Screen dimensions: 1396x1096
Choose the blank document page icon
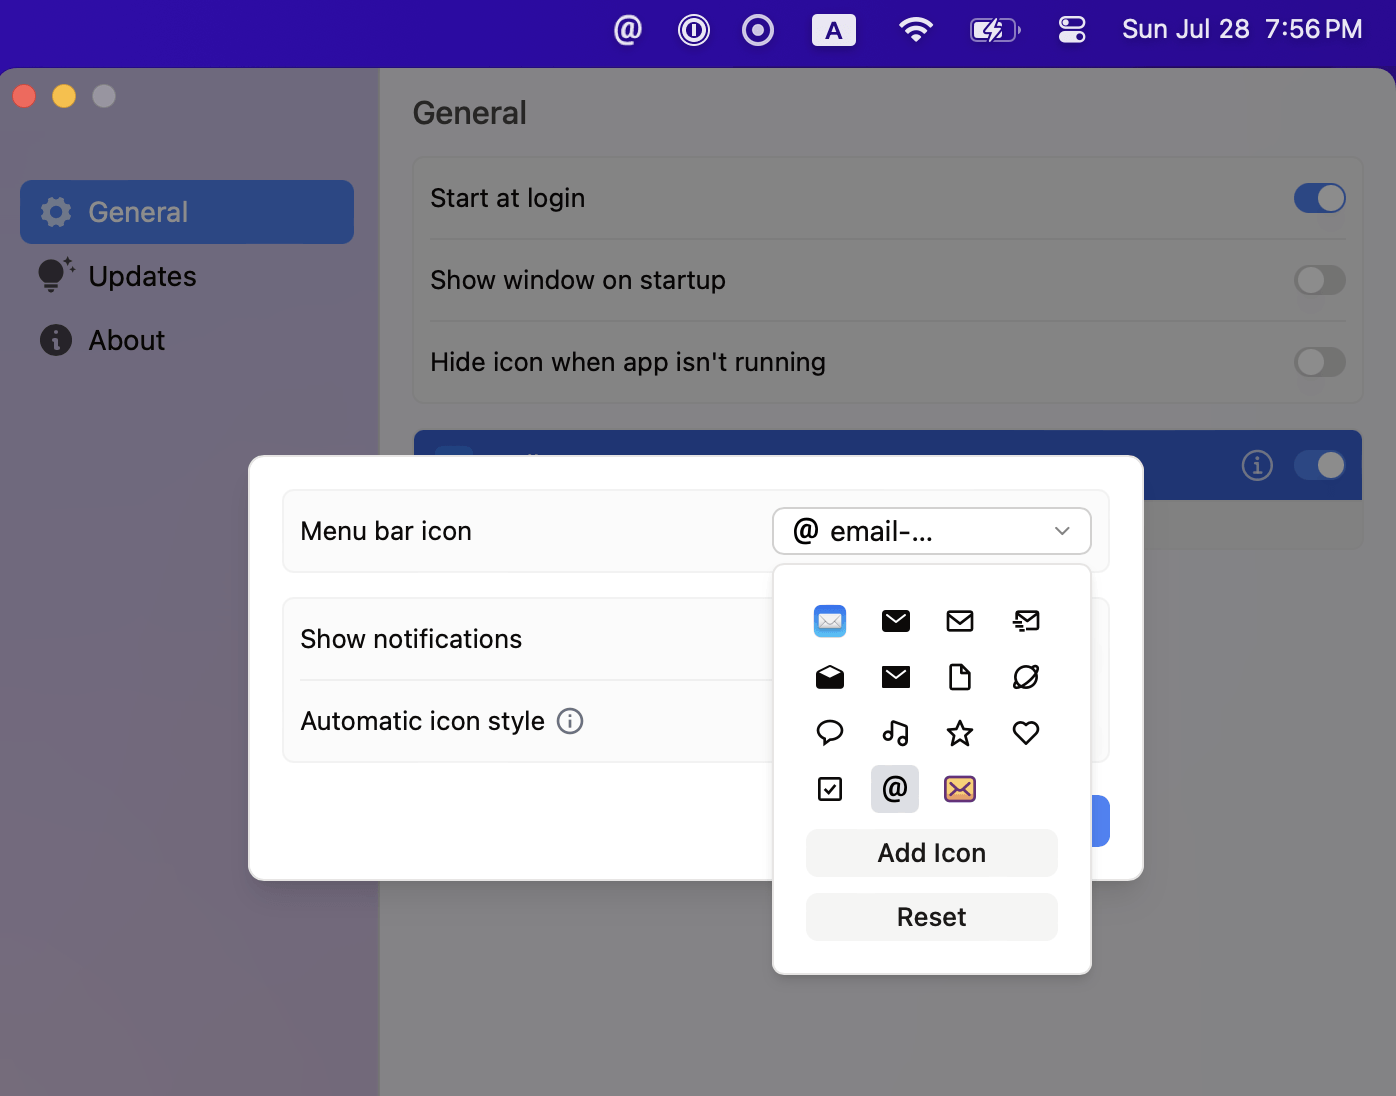coord(960,677)
